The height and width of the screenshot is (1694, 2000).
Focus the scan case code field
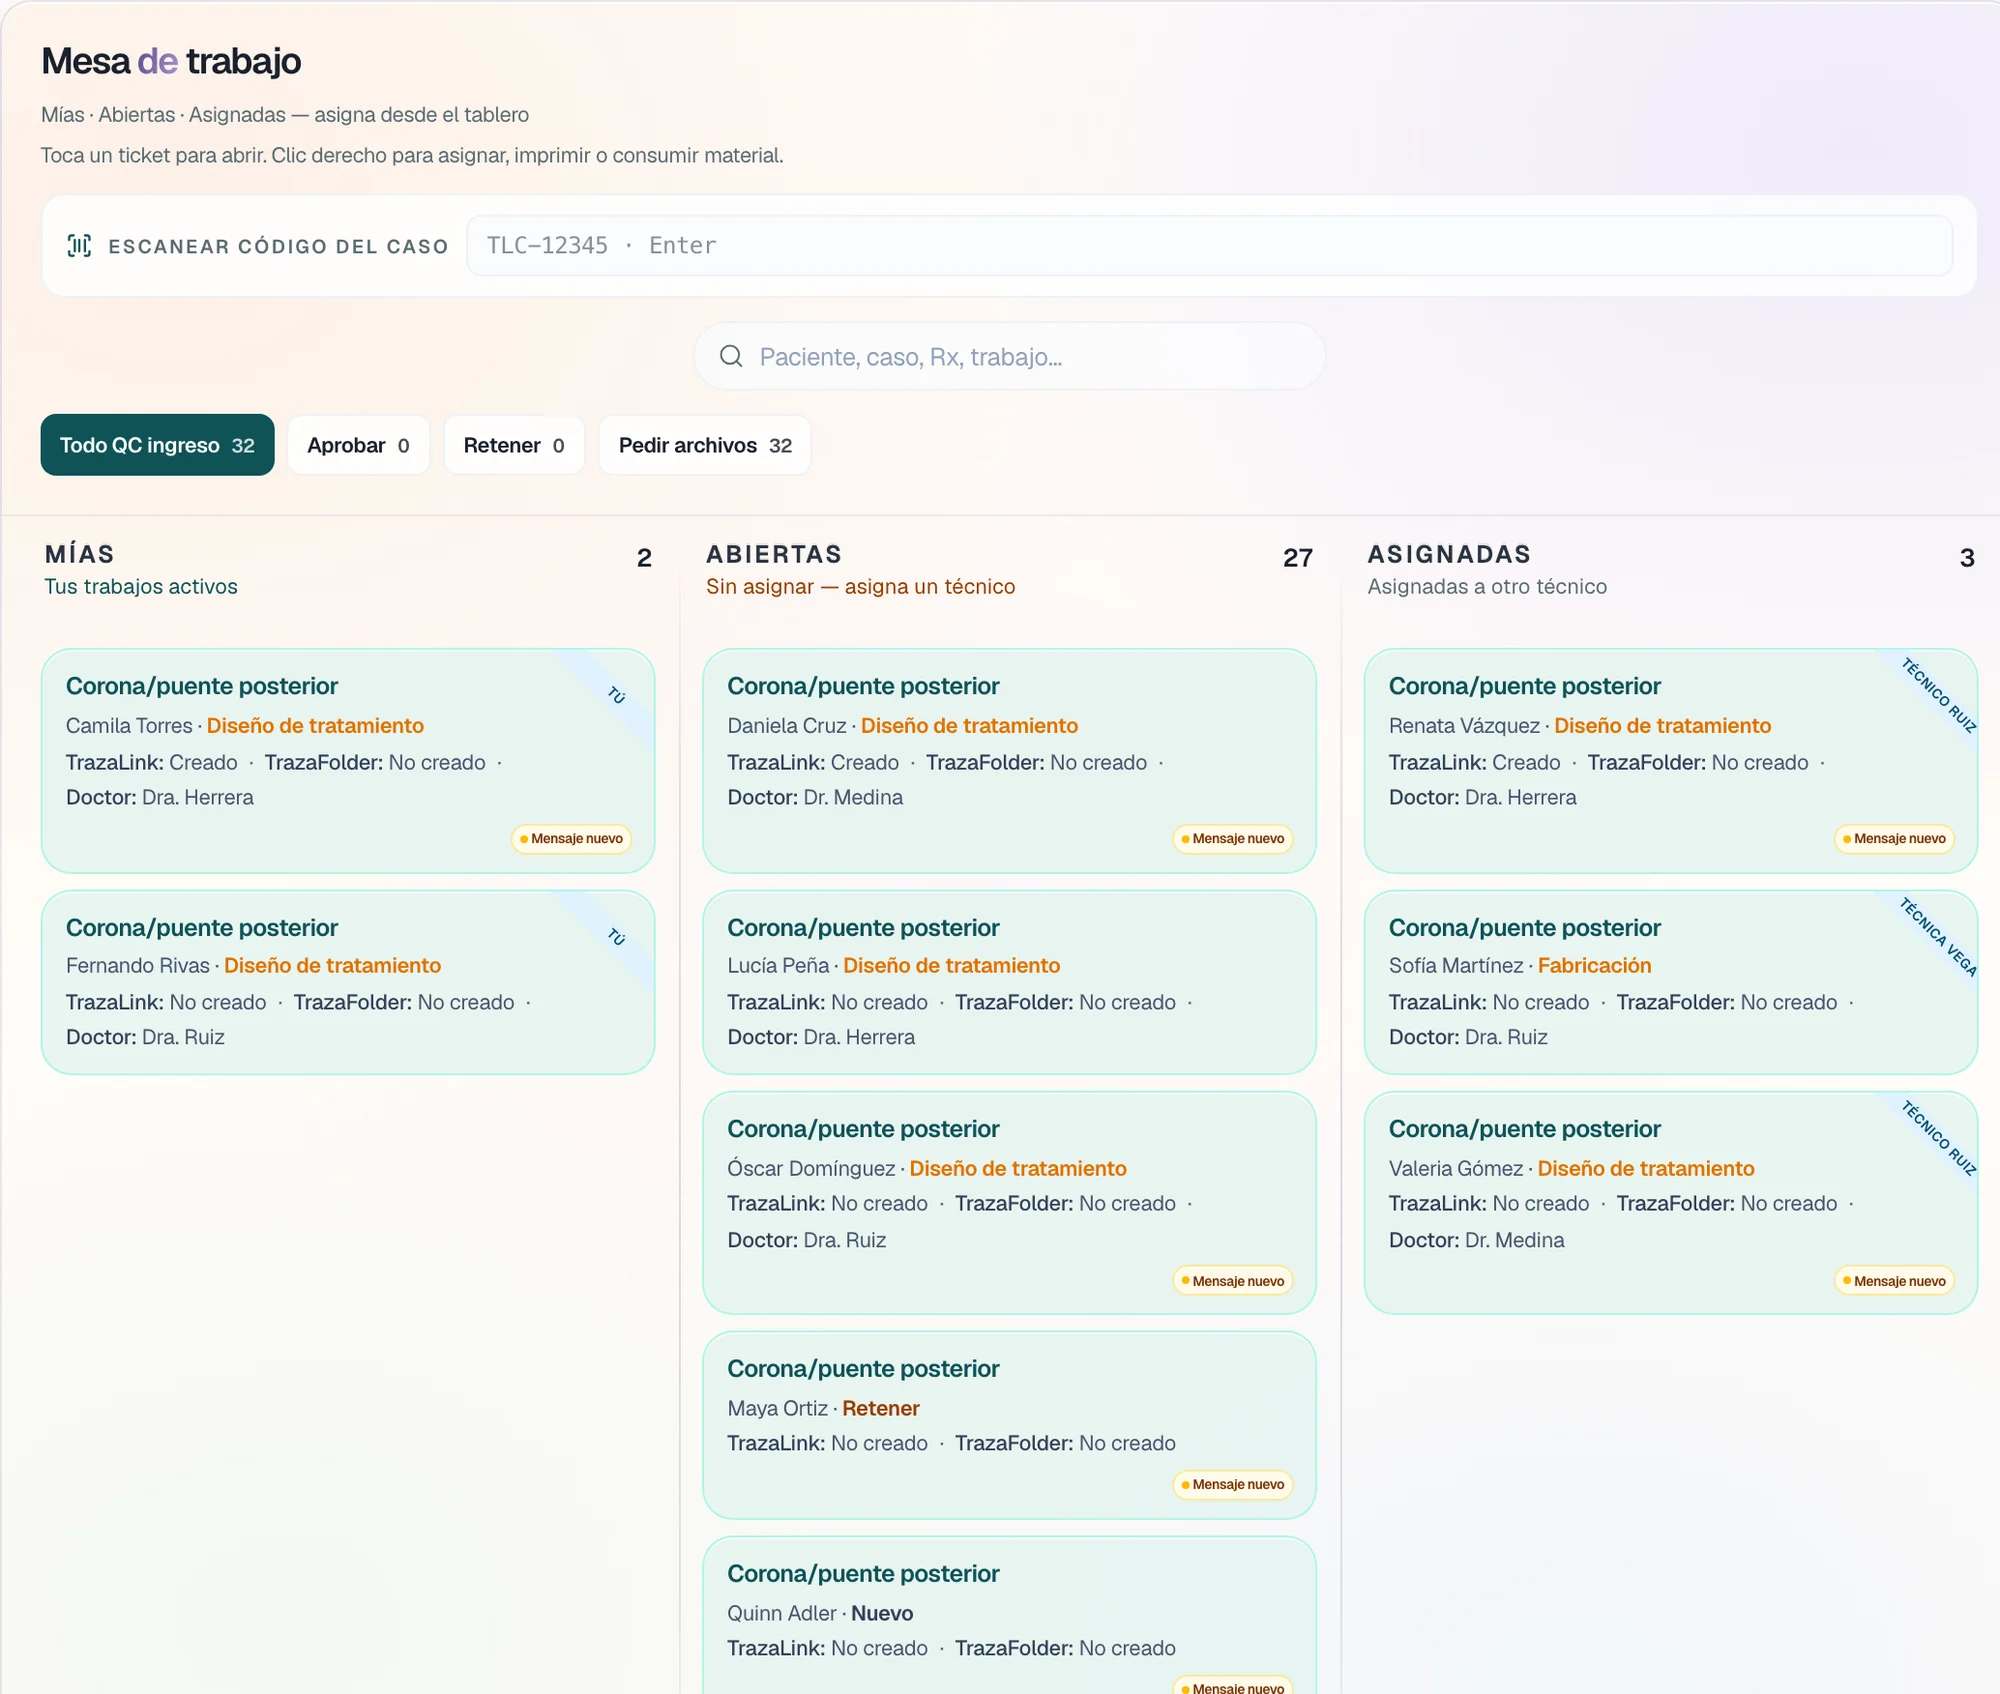point(1209,245)
